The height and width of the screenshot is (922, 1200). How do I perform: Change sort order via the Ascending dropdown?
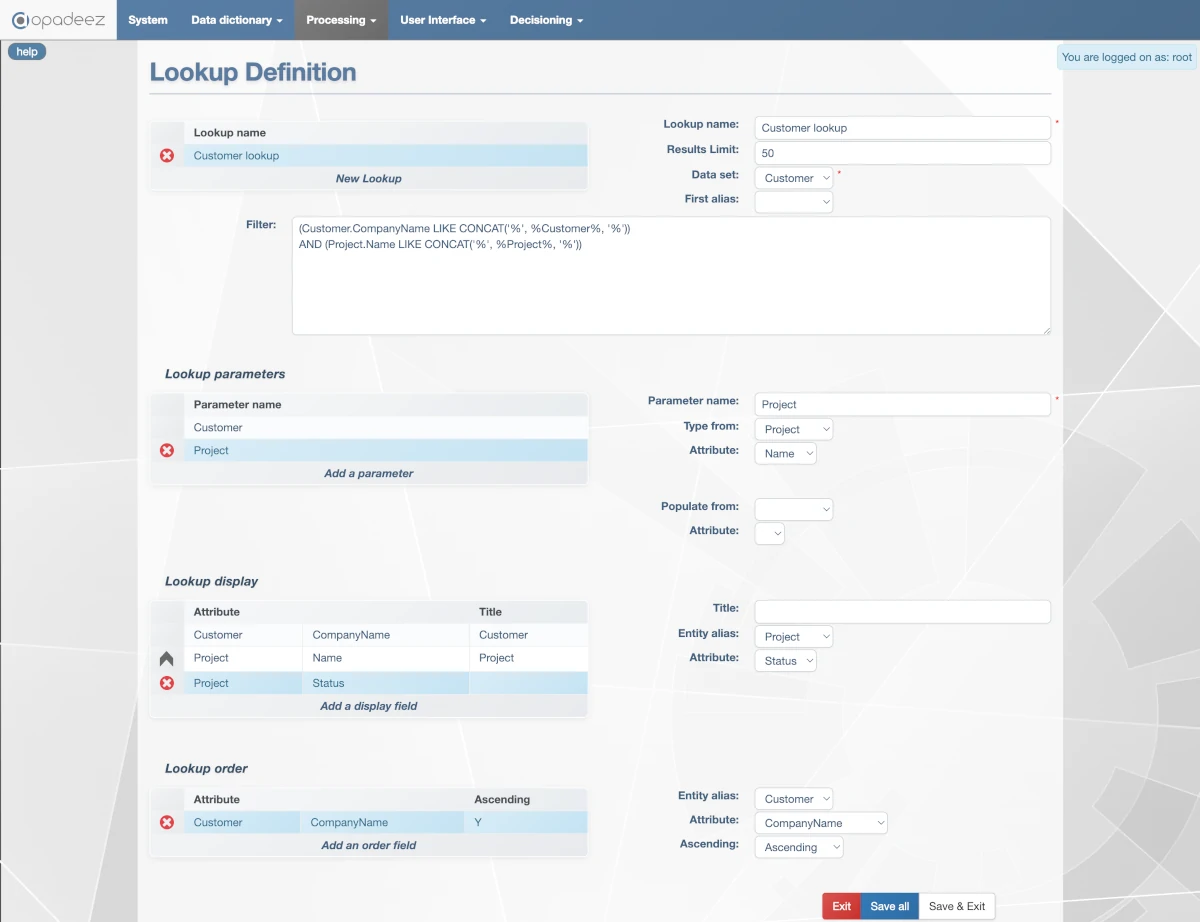coord(798,846)
